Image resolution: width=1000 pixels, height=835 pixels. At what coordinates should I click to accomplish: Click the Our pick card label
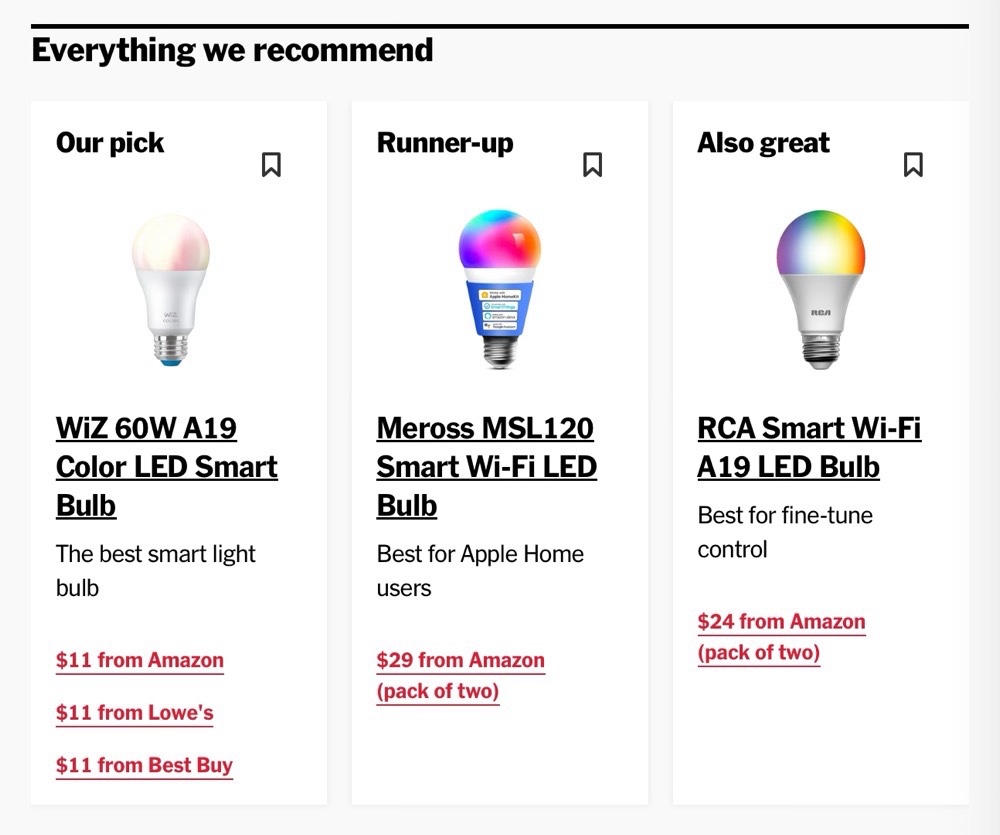[x=110, y=143]
